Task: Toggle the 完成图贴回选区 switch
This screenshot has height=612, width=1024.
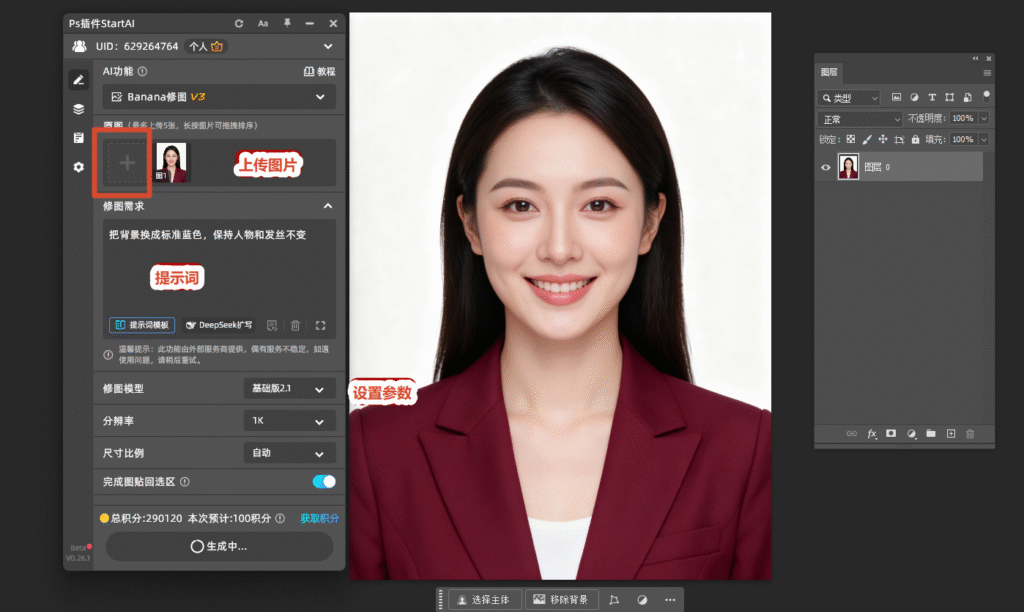Action: (x=324, y=481)
